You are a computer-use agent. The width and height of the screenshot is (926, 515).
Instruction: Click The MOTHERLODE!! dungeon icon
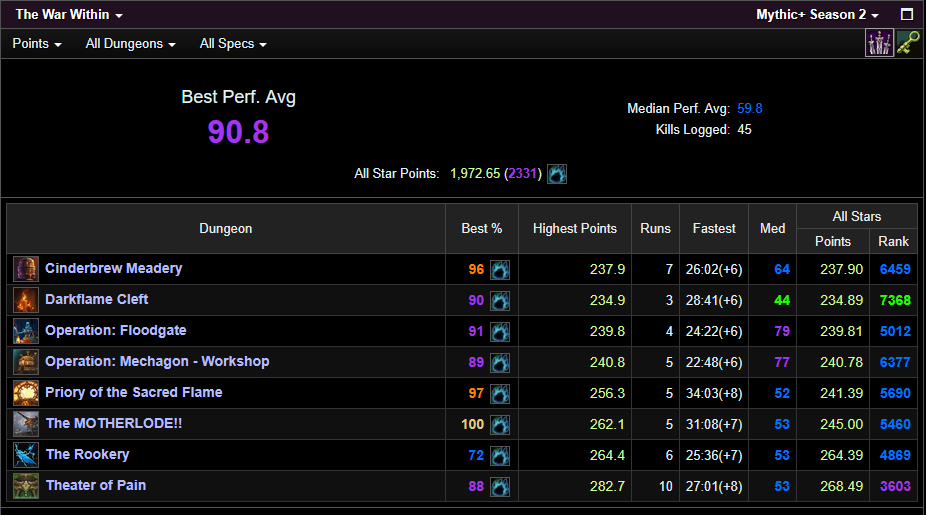pyautogui.click(x=26, y=424)
